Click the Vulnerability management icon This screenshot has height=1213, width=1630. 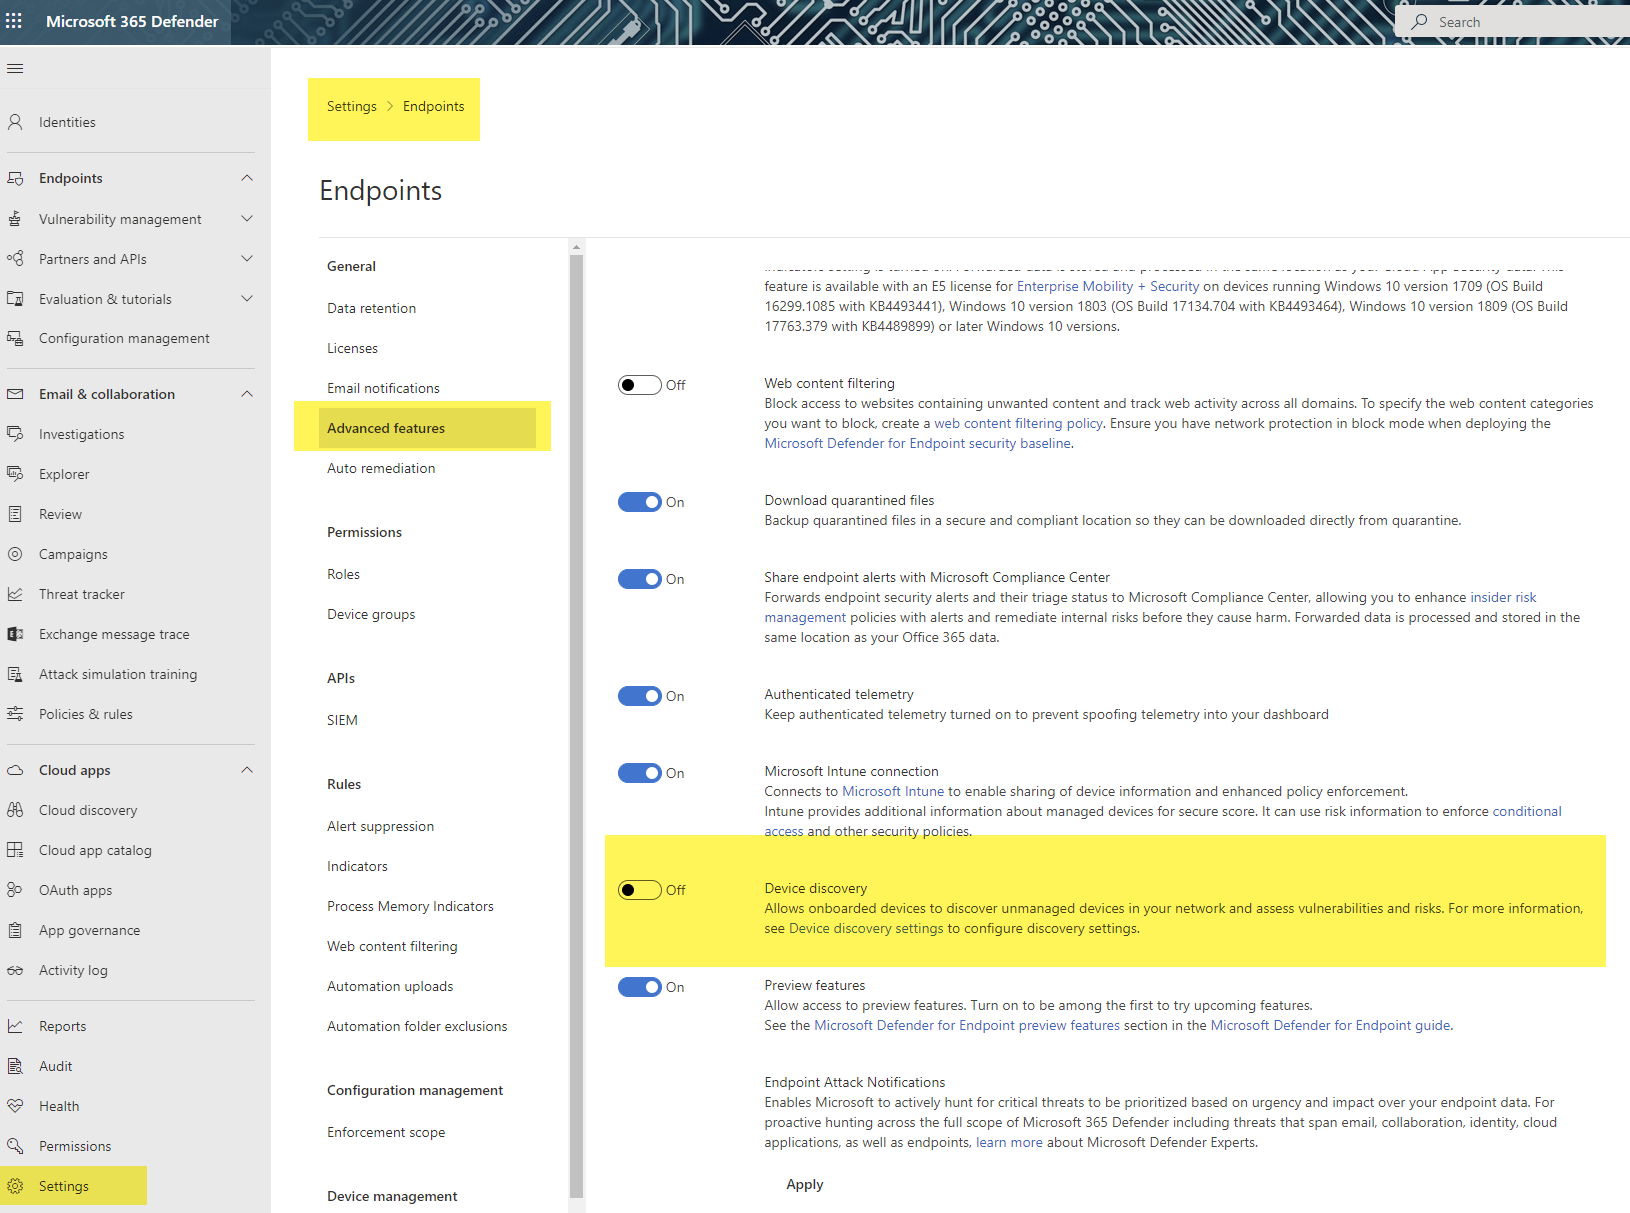pyautogui.click(x=15, y=219)
